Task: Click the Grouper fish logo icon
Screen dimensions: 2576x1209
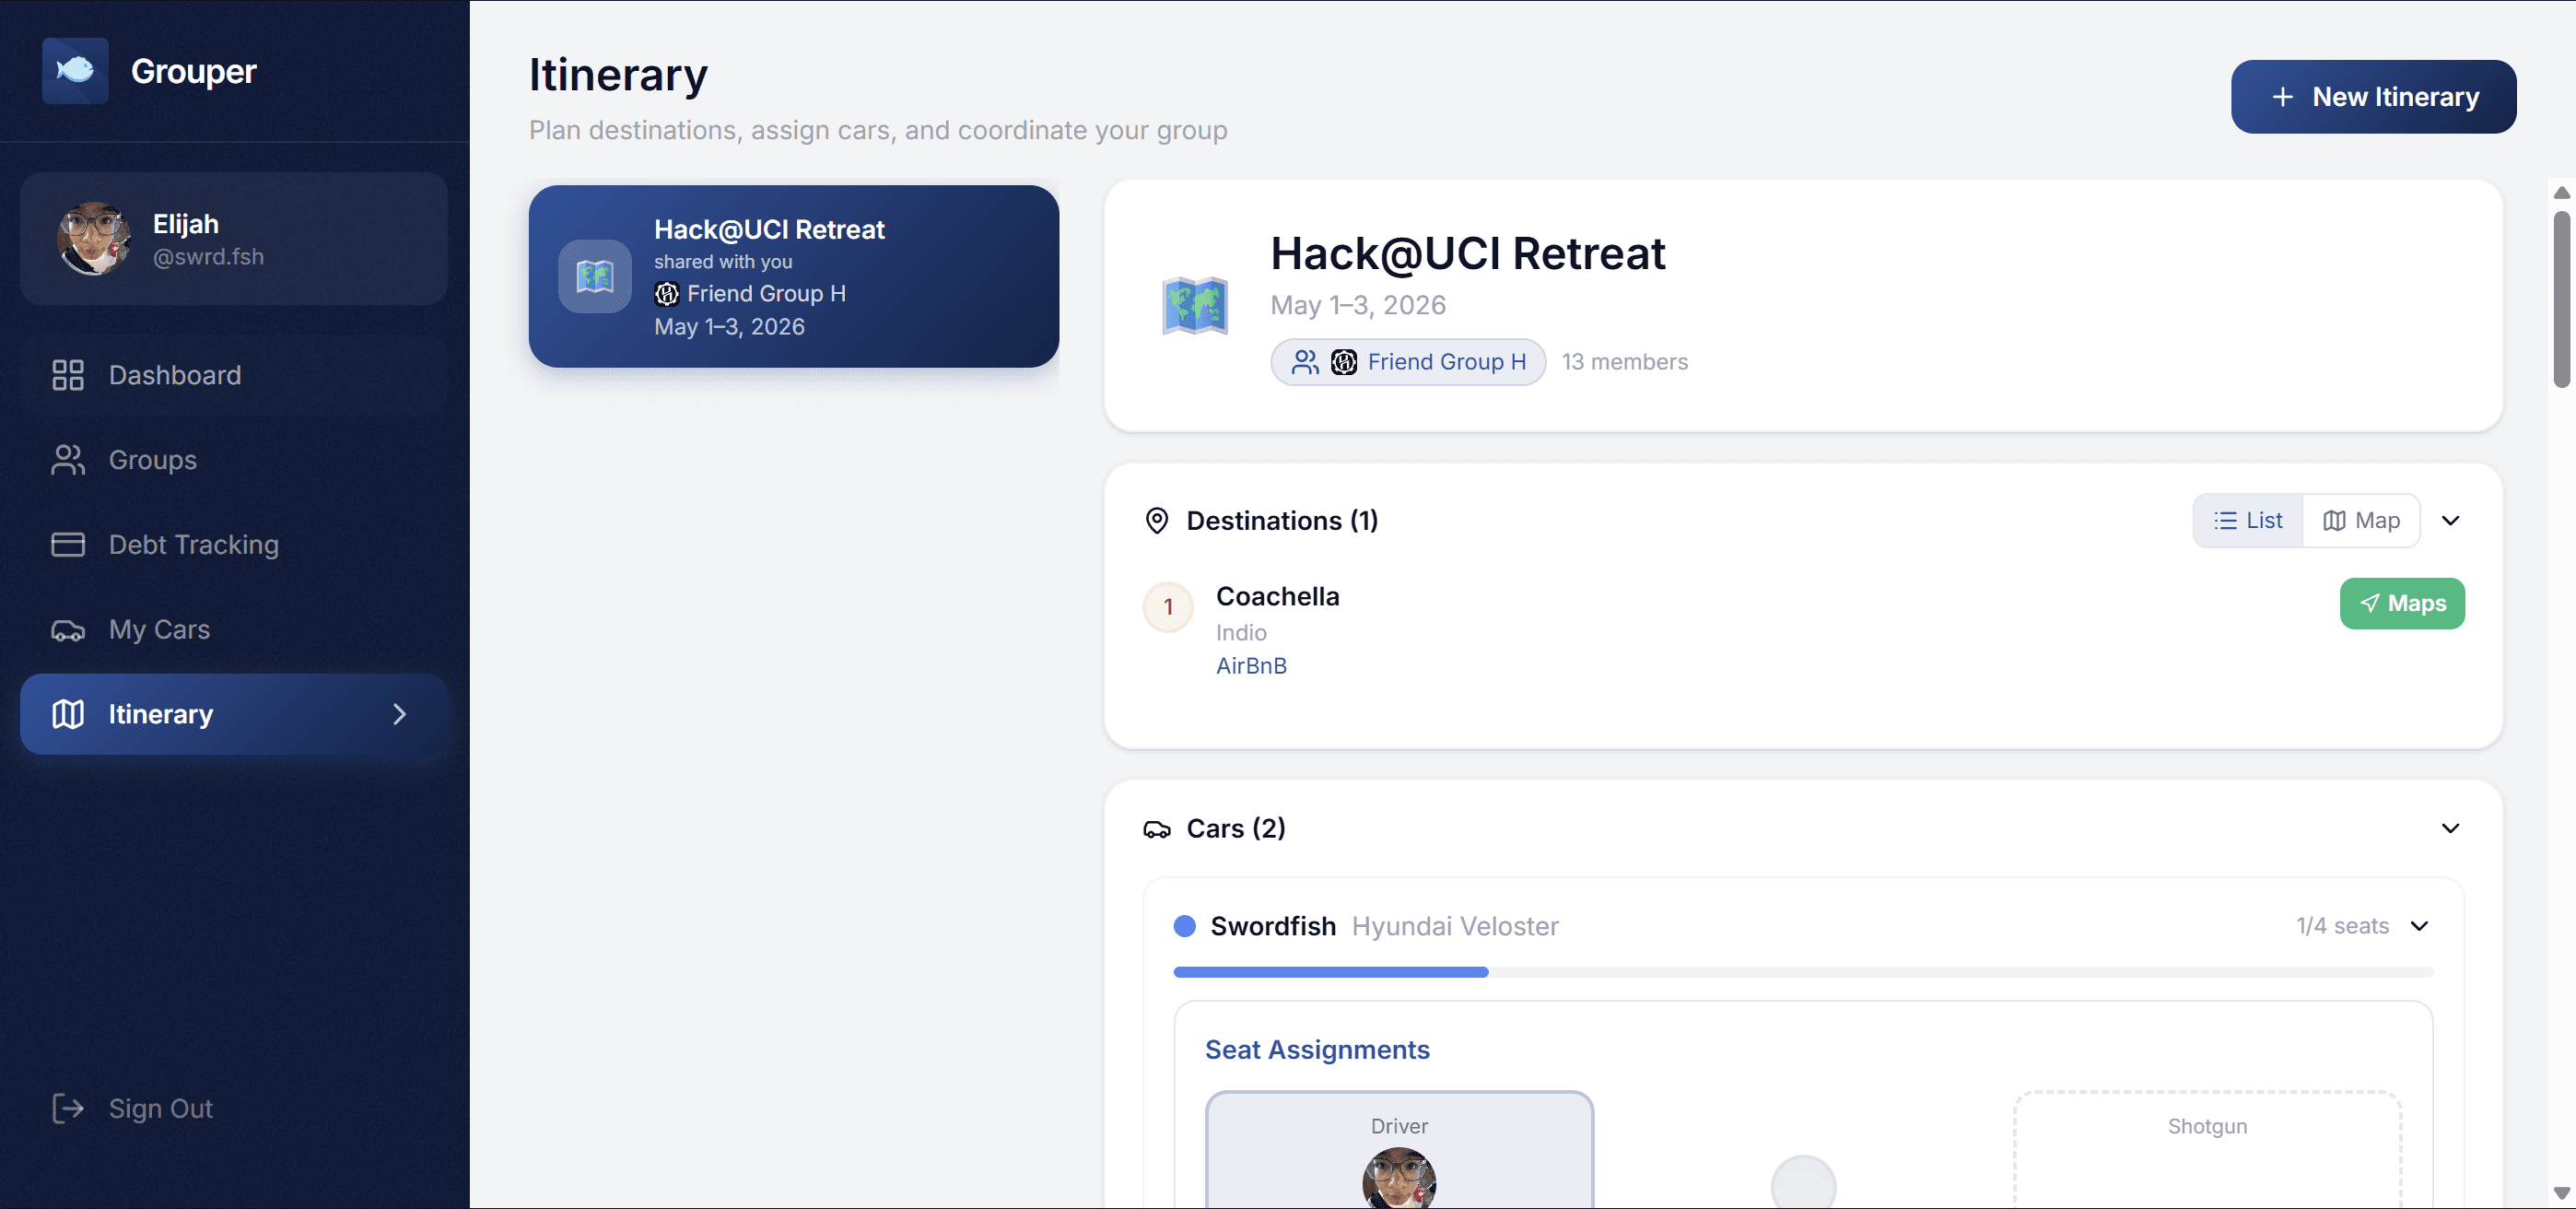Action: coord(75,70)
